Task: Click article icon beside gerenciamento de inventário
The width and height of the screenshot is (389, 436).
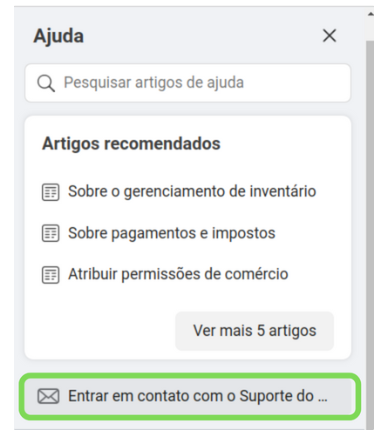Action: (50, 192)
